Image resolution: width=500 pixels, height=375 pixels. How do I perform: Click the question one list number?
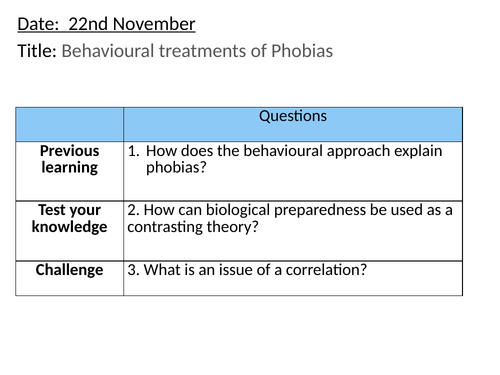134,151
